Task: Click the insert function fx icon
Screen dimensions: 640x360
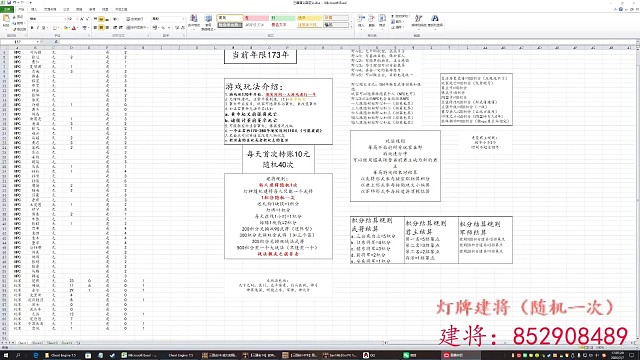Action: click(x=56, y=42)
